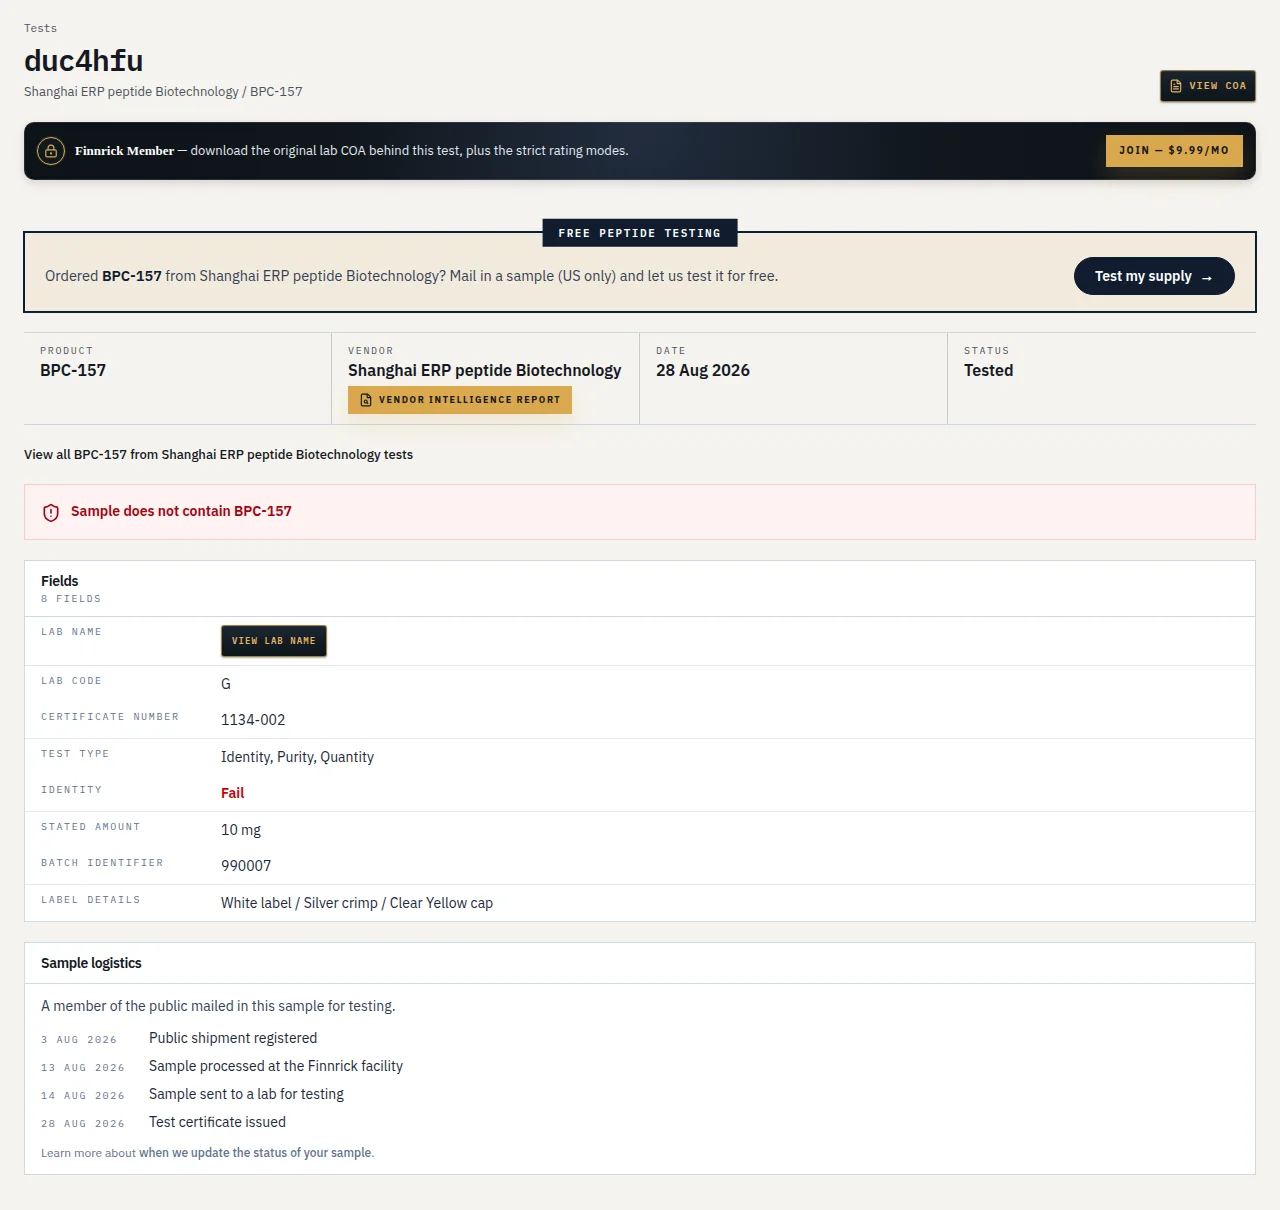Join membership for $9.99/mo
1280x1210 pixels.
point(1174,151)
